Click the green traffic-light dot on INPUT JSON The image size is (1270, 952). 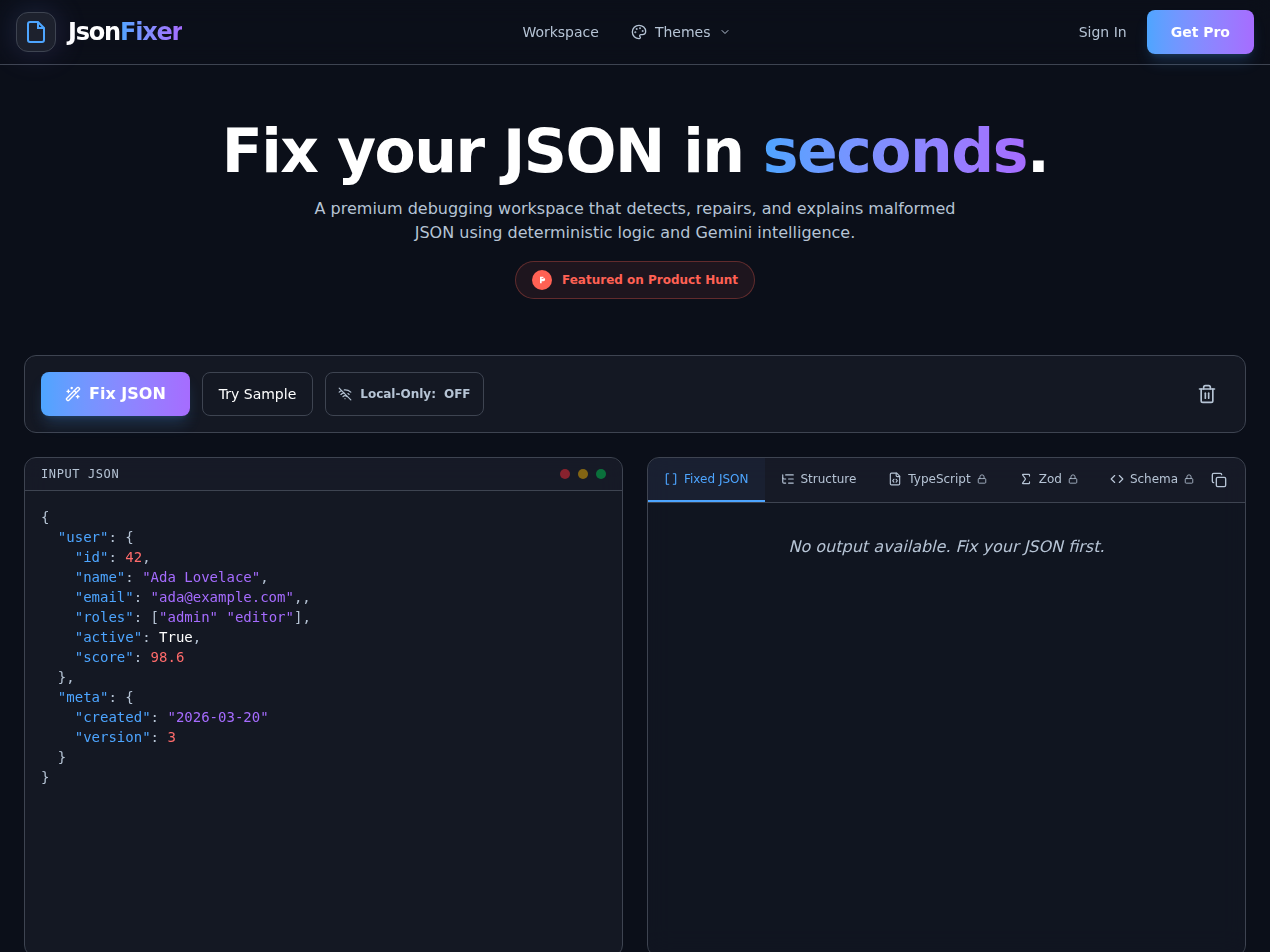601,473
